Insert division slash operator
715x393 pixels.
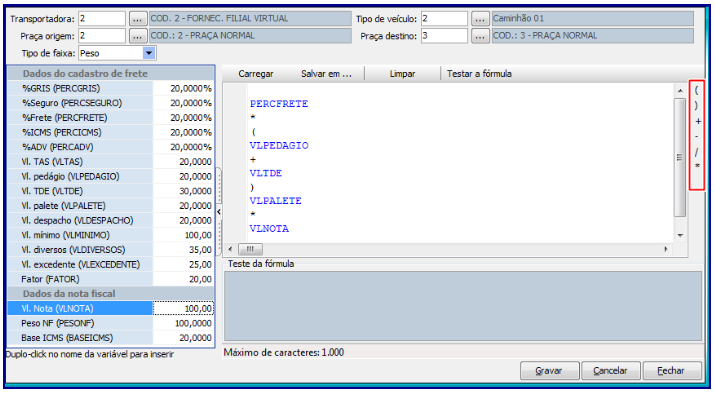point(696,152)
